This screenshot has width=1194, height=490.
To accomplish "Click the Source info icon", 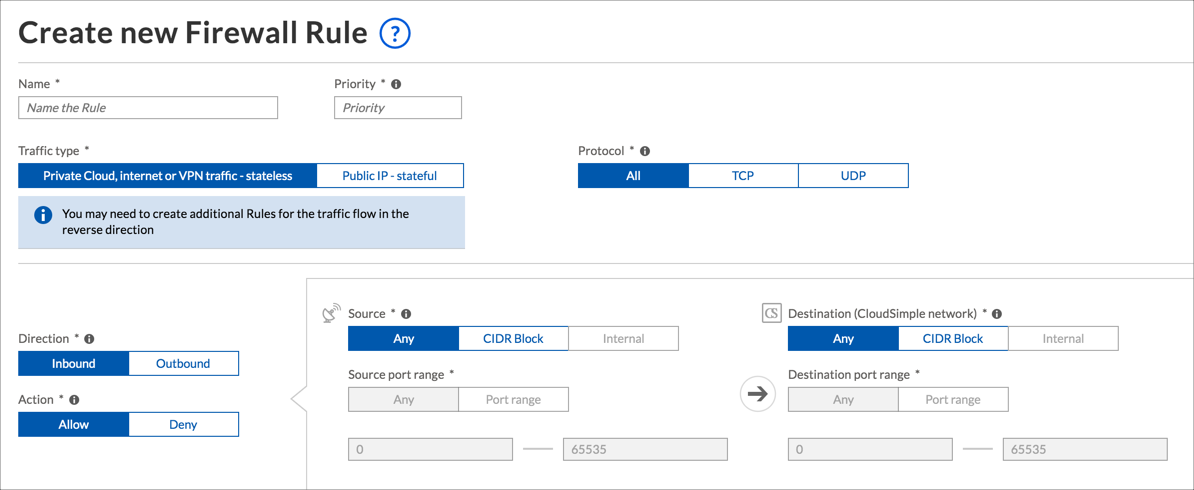I will coord(406,314).
